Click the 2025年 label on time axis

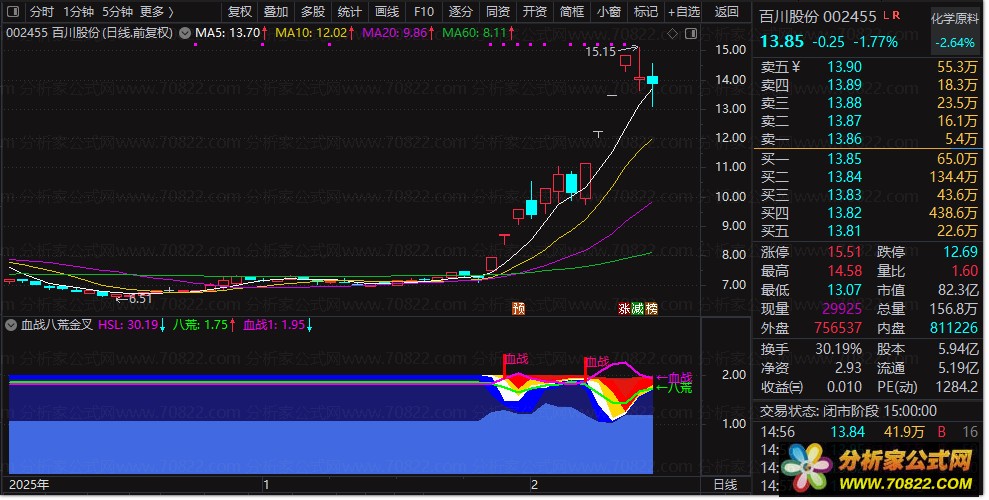pos(29,484)
